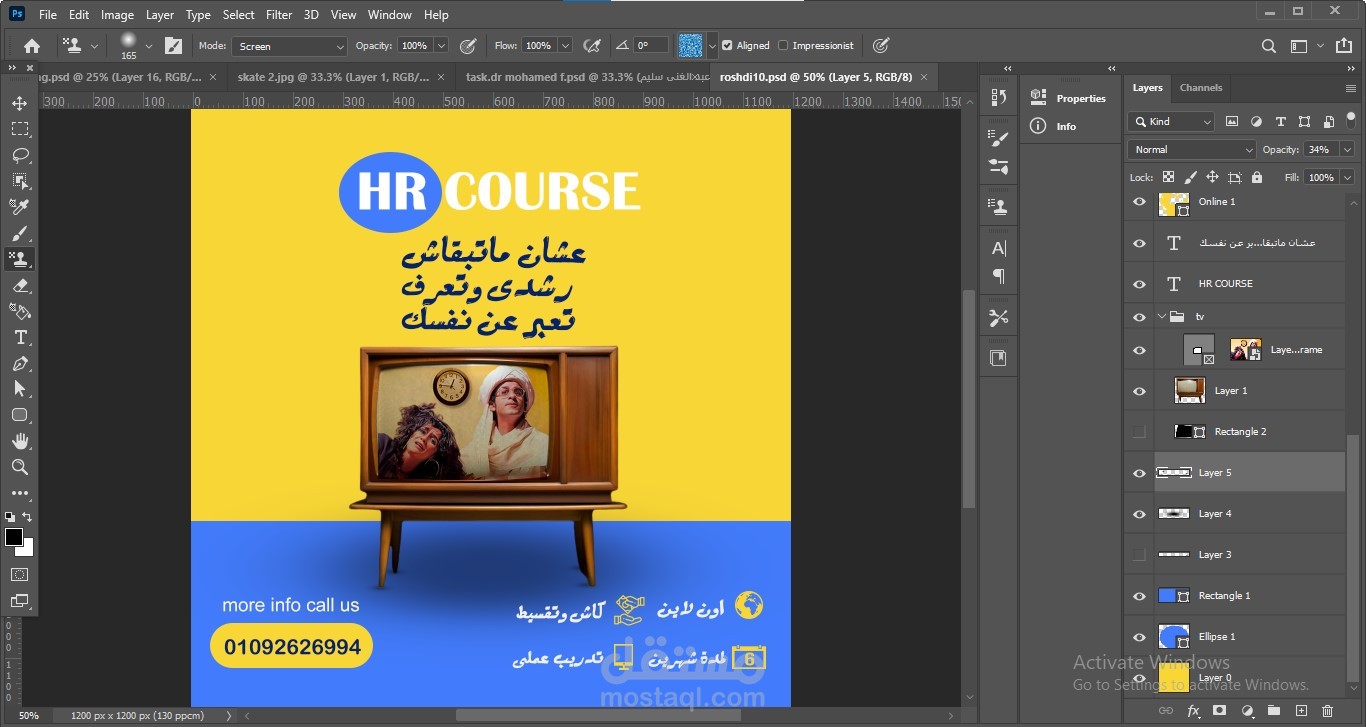Create a new layer icon

1301,711
